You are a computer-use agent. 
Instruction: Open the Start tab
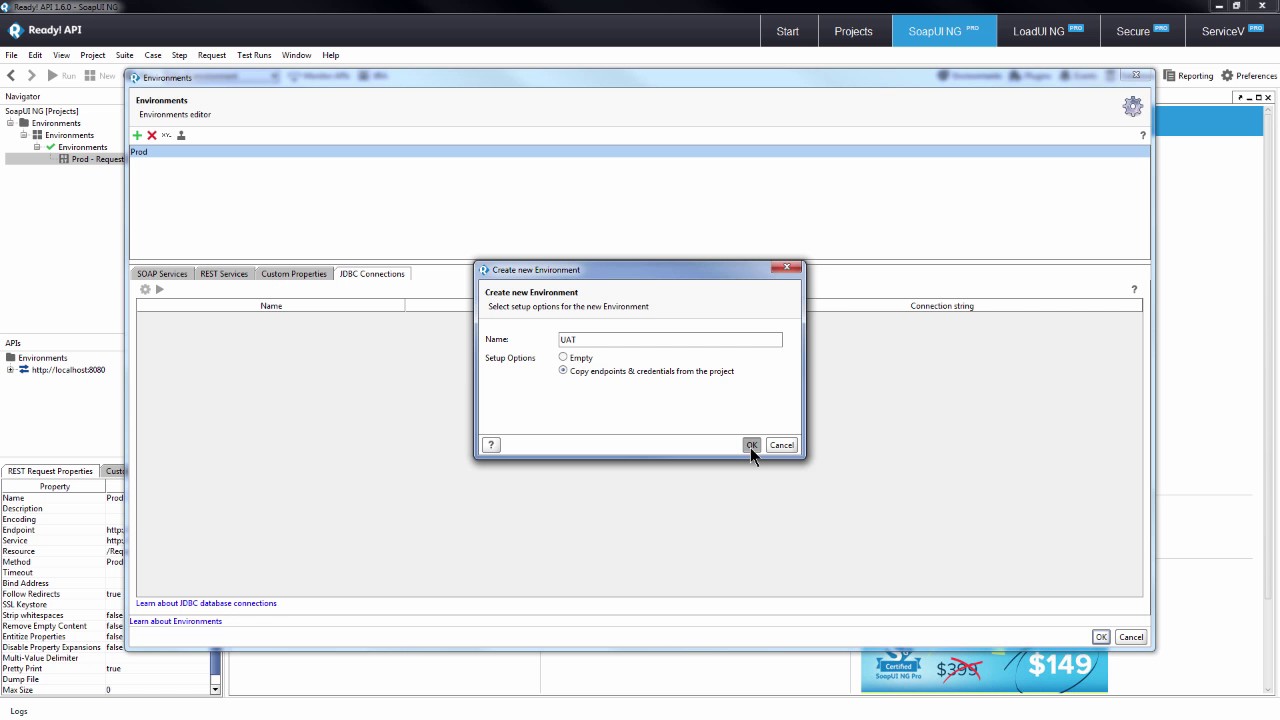pos(788,31)
